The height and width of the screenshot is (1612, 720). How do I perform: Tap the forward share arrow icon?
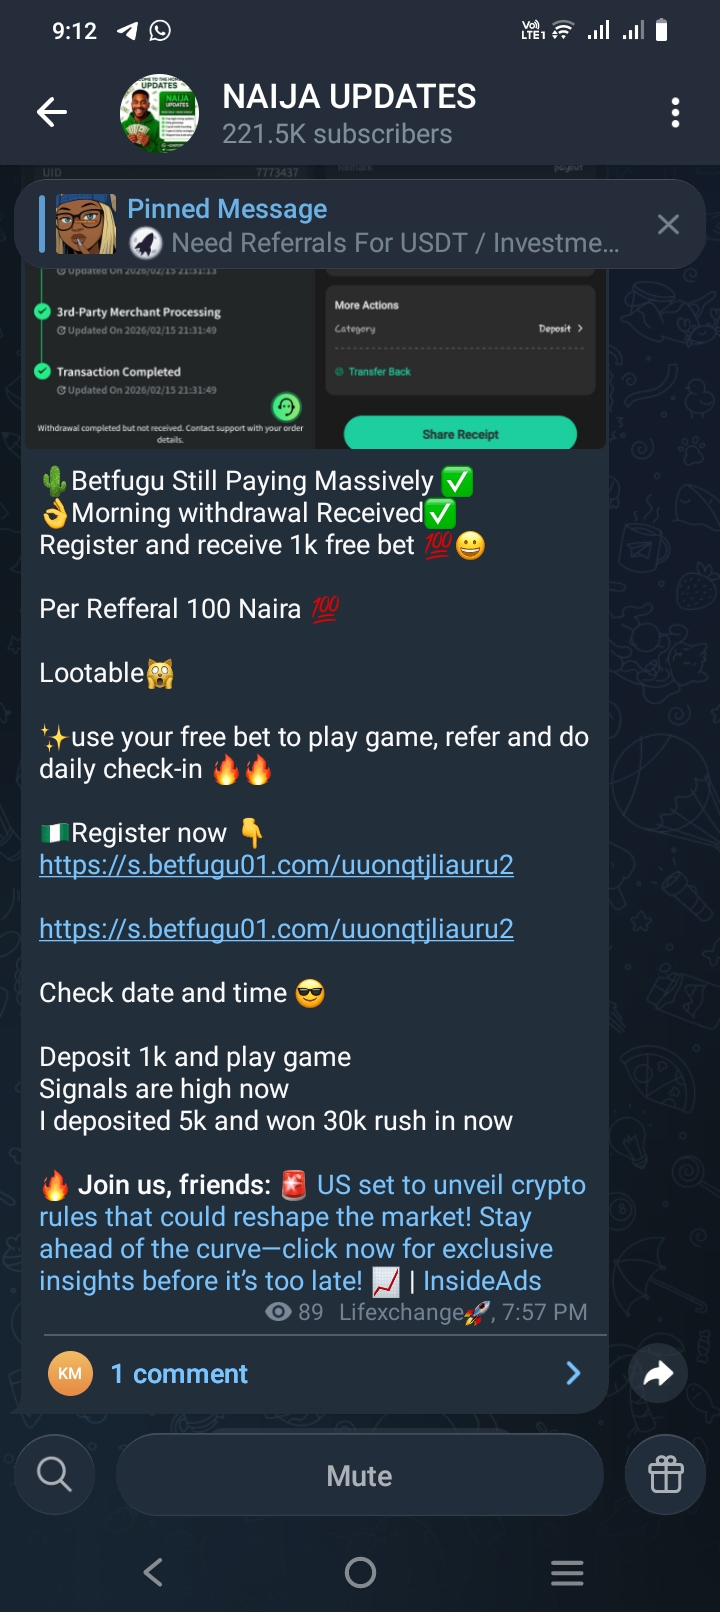point(658,1374)
